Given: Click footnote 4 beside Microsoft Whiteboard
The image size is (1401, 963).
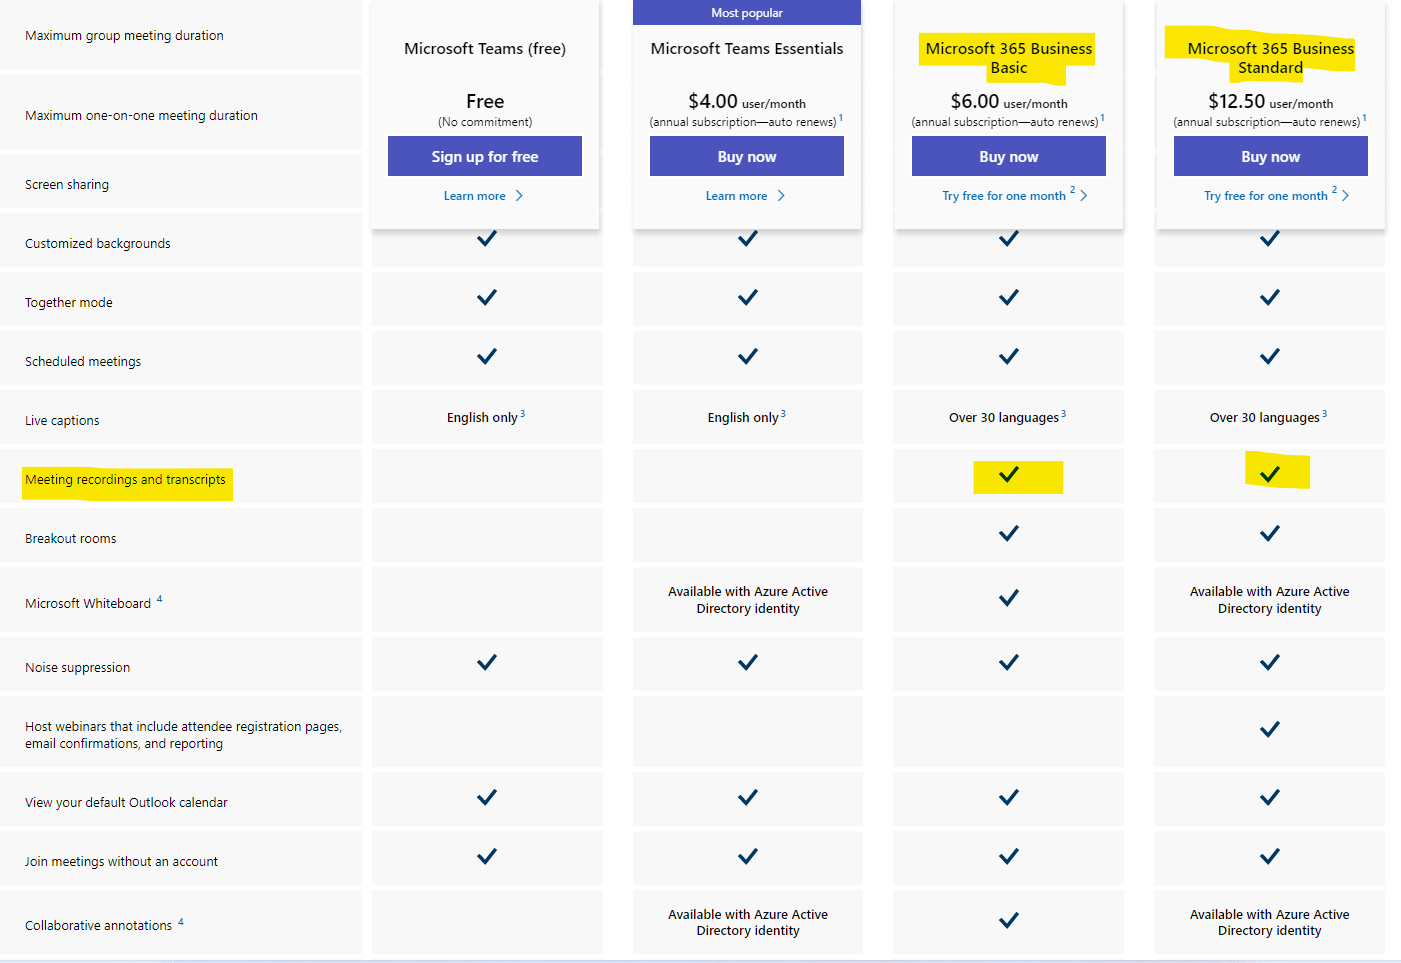Looking at the screenshot, I should [x=159, y=599].
